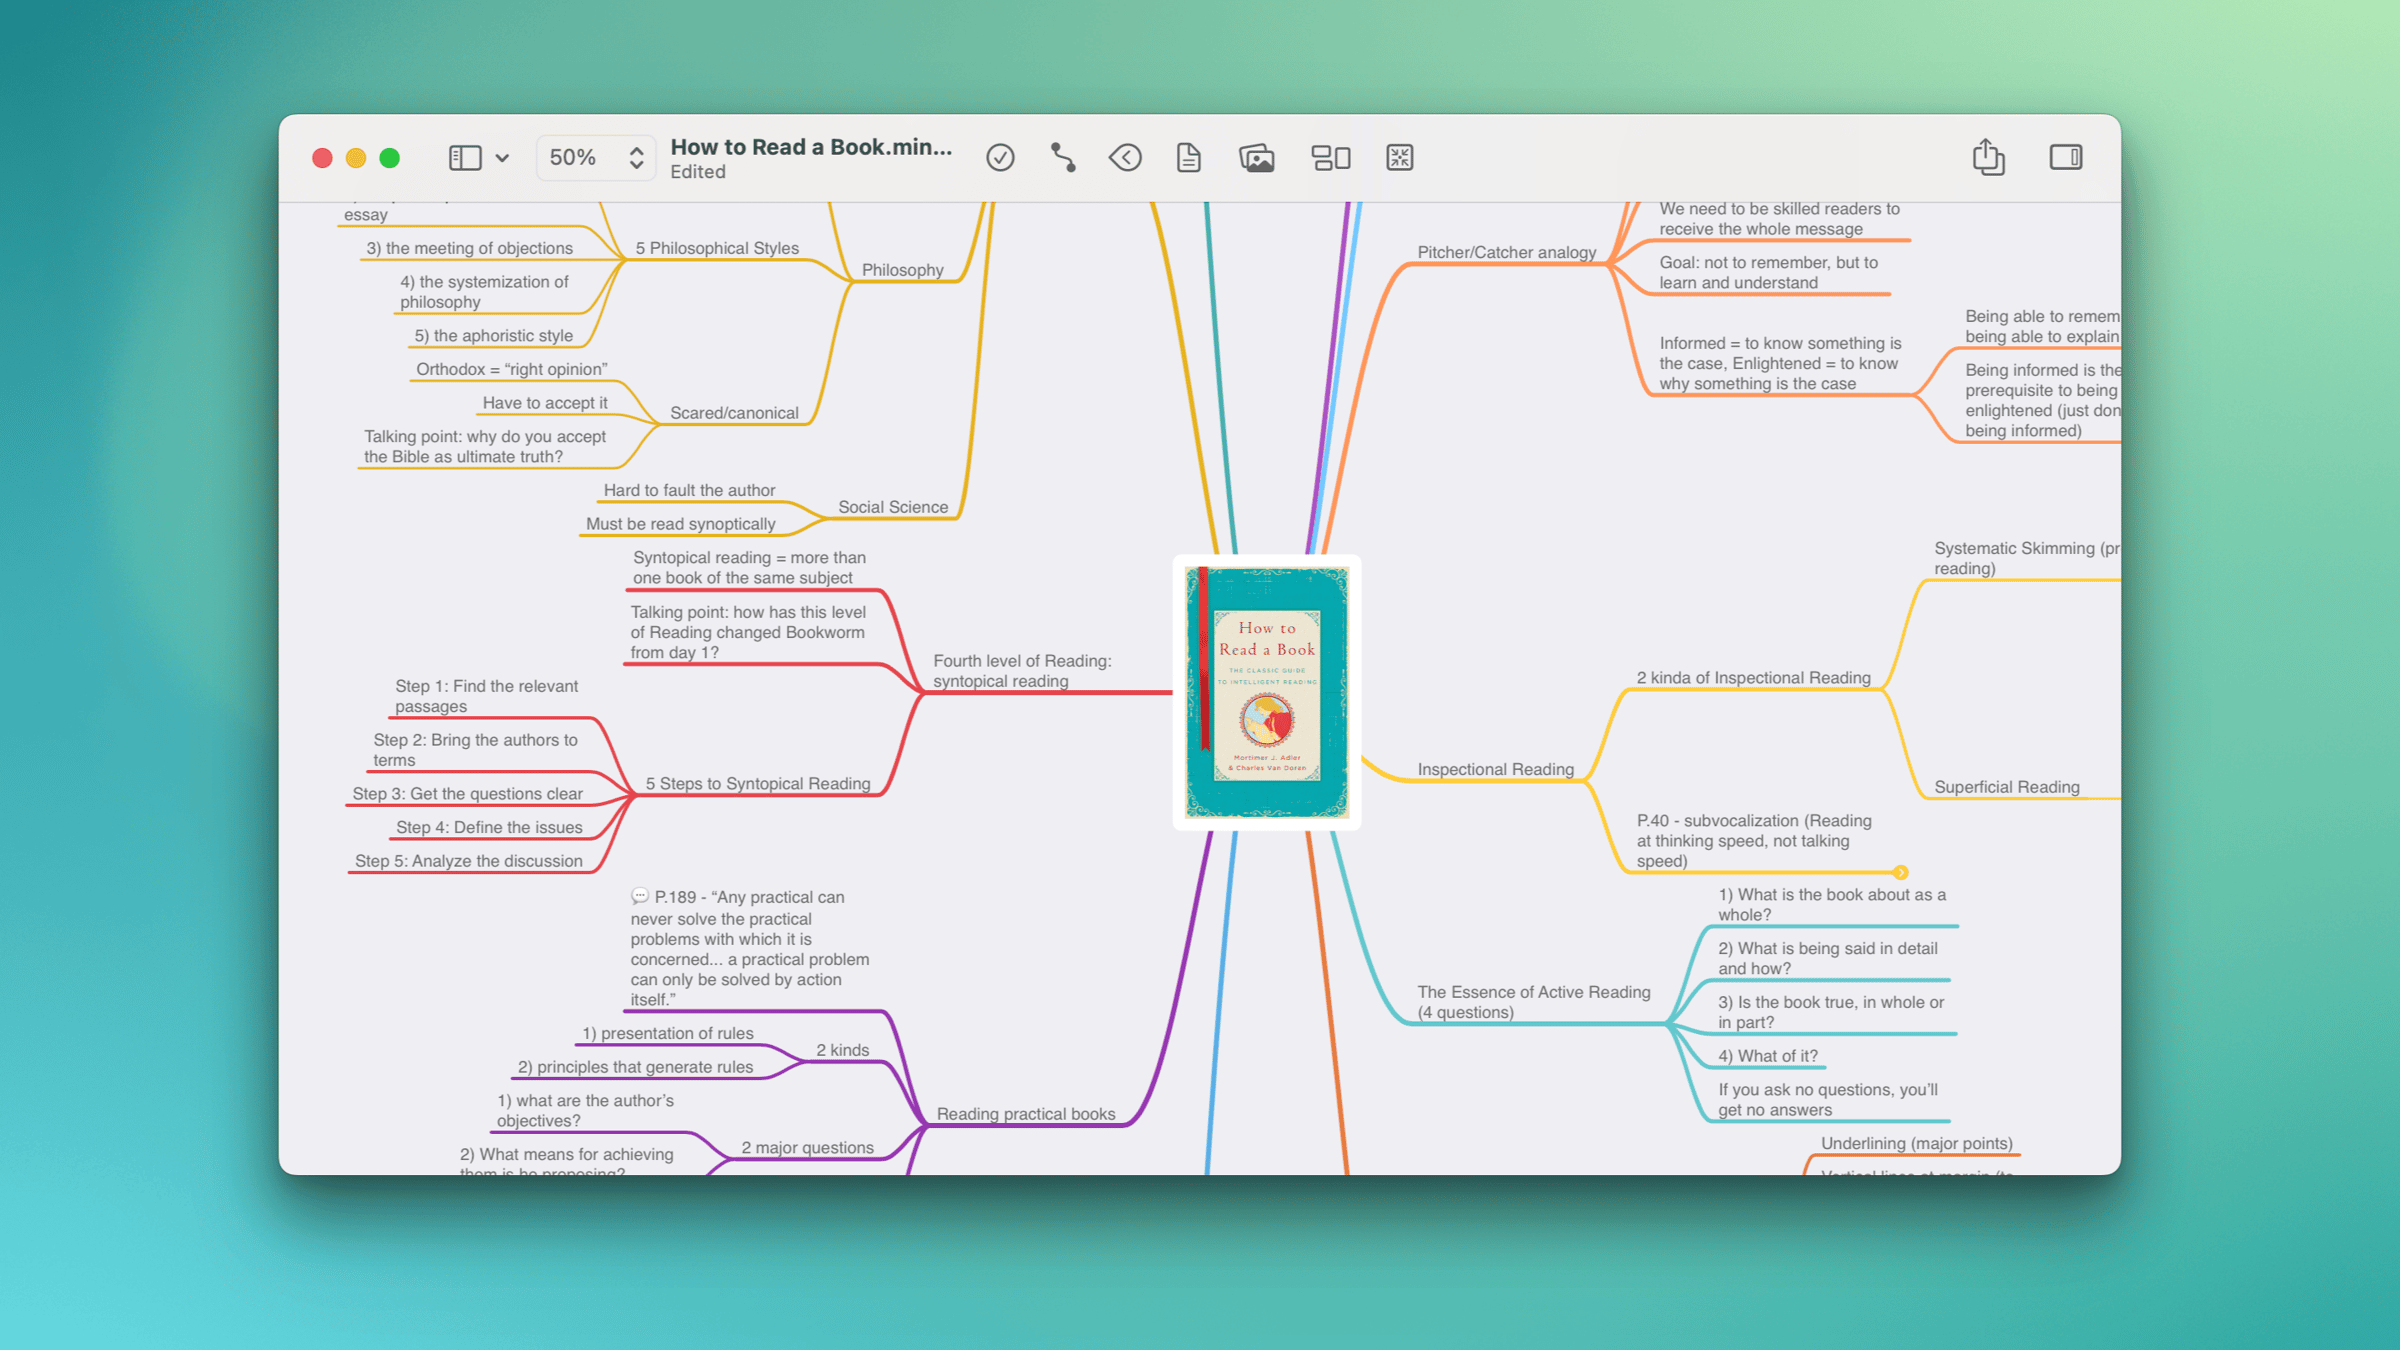Select 2) What is being said in detail and how?

[1827, 958]
